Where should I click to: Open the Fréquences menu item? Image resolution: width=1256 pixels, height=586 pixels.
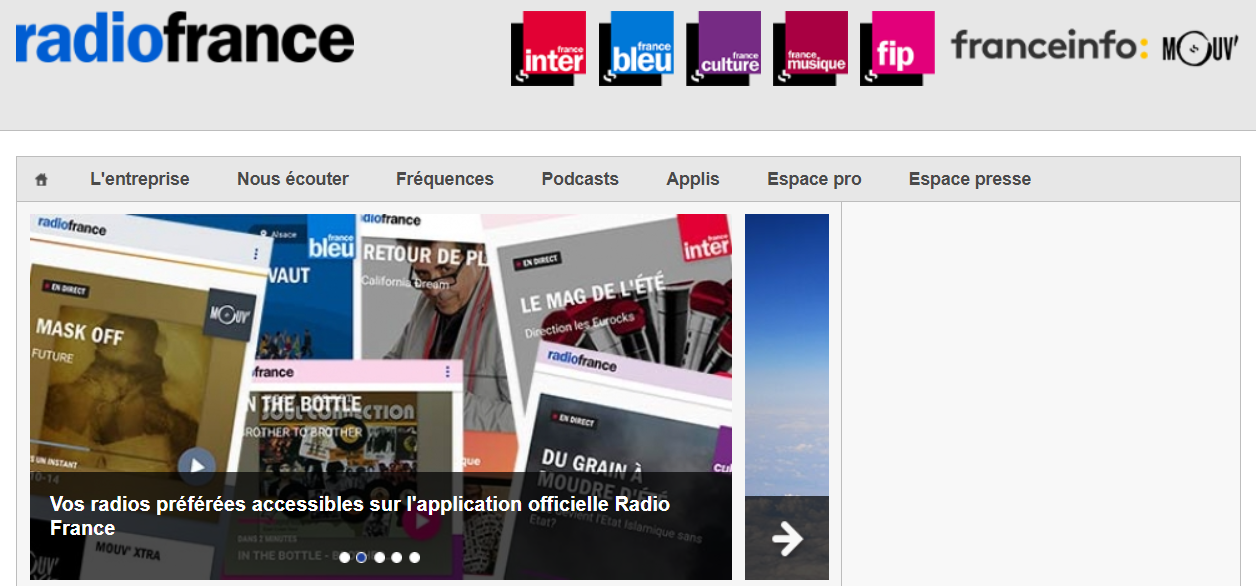tap(445, 179)
